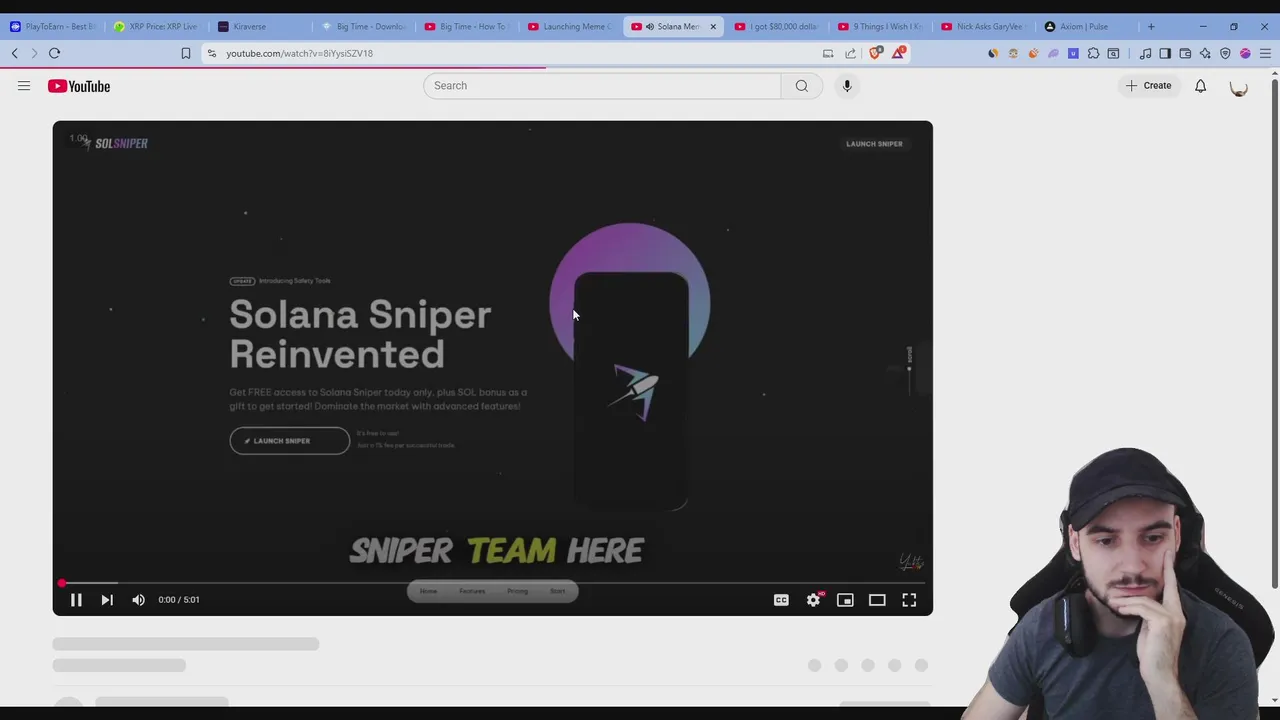This screenshot has height=720, width=1280.
Task: Open a new browser tab
Action: [x=1151, y=27]
